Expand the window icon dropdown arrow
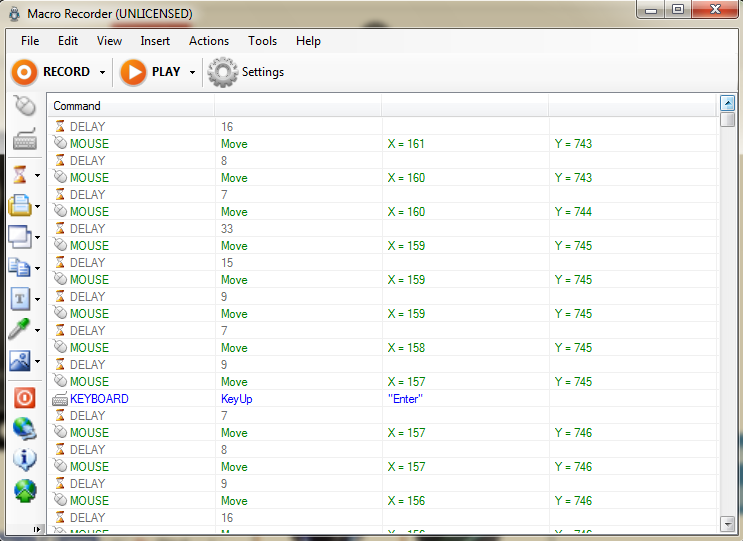743x541 pixels. click(x=37, y=237)
